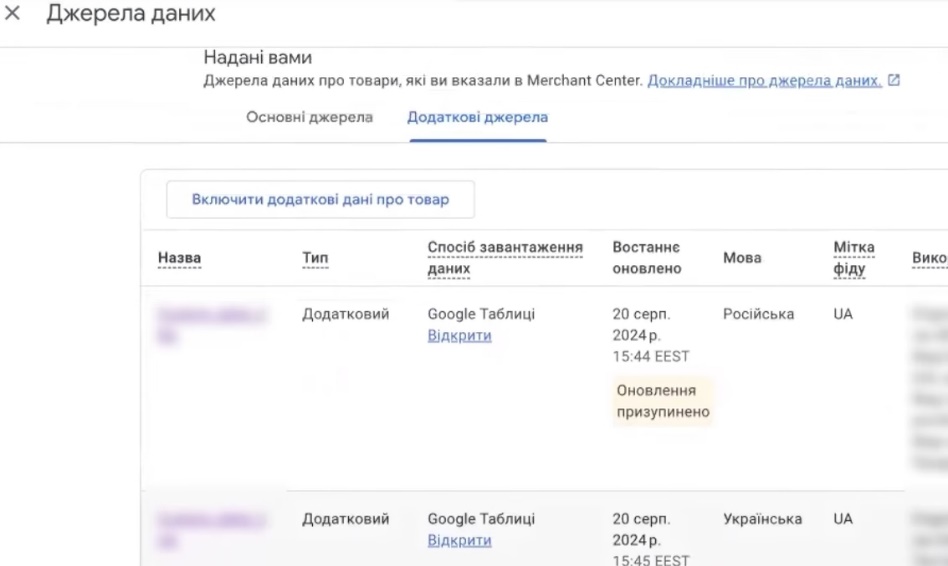Open Відкрити link in the Російська row

[459, 336]
